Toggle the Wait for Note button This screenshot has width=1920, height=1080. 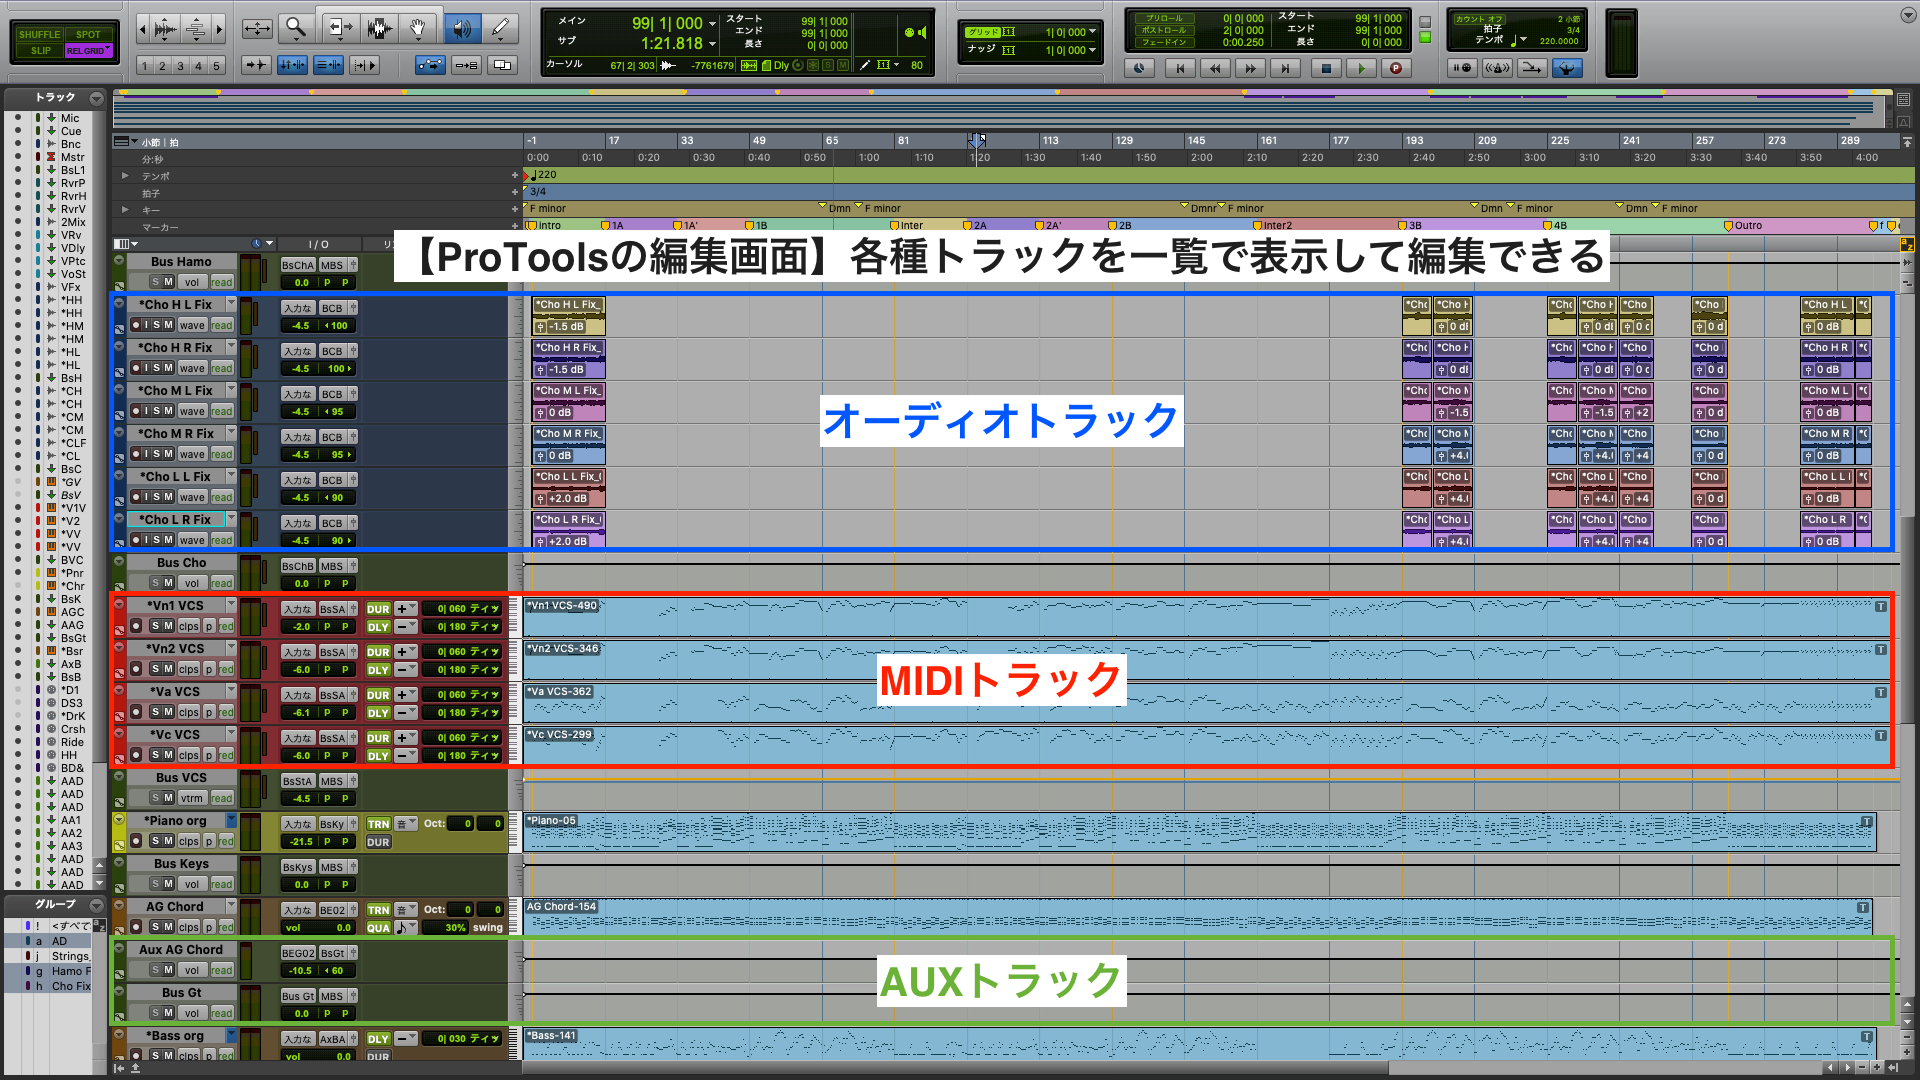[1462, 68]
